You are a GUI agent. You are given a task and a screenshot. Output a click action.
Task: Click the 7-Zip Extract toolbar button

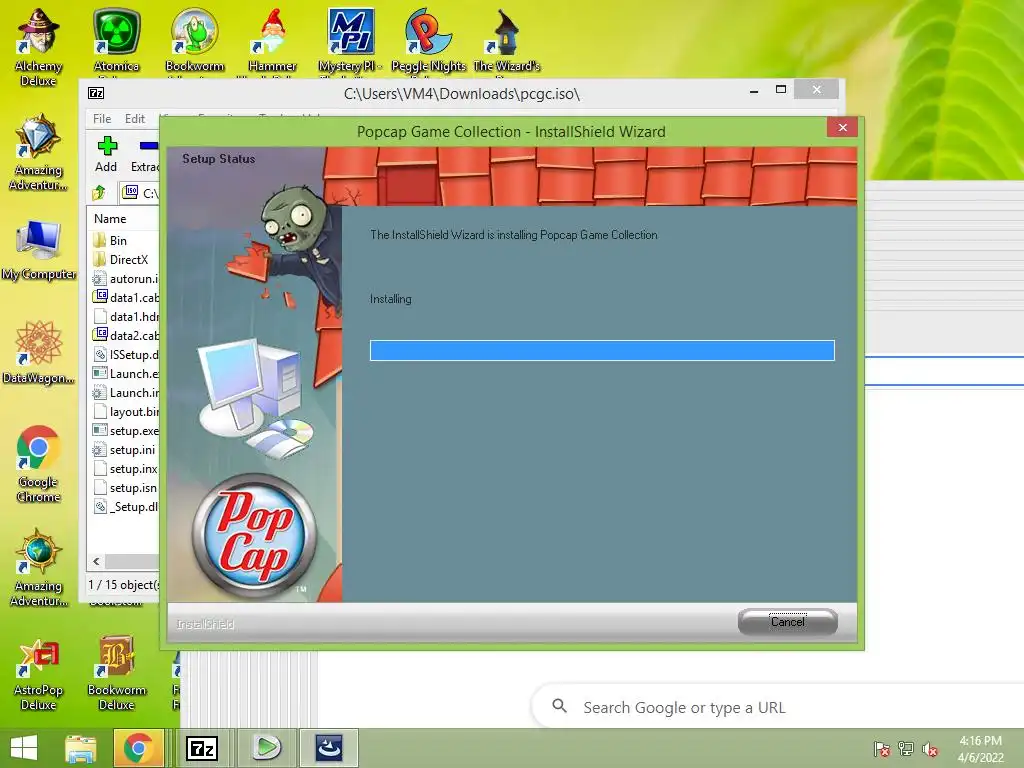[145, 154]
